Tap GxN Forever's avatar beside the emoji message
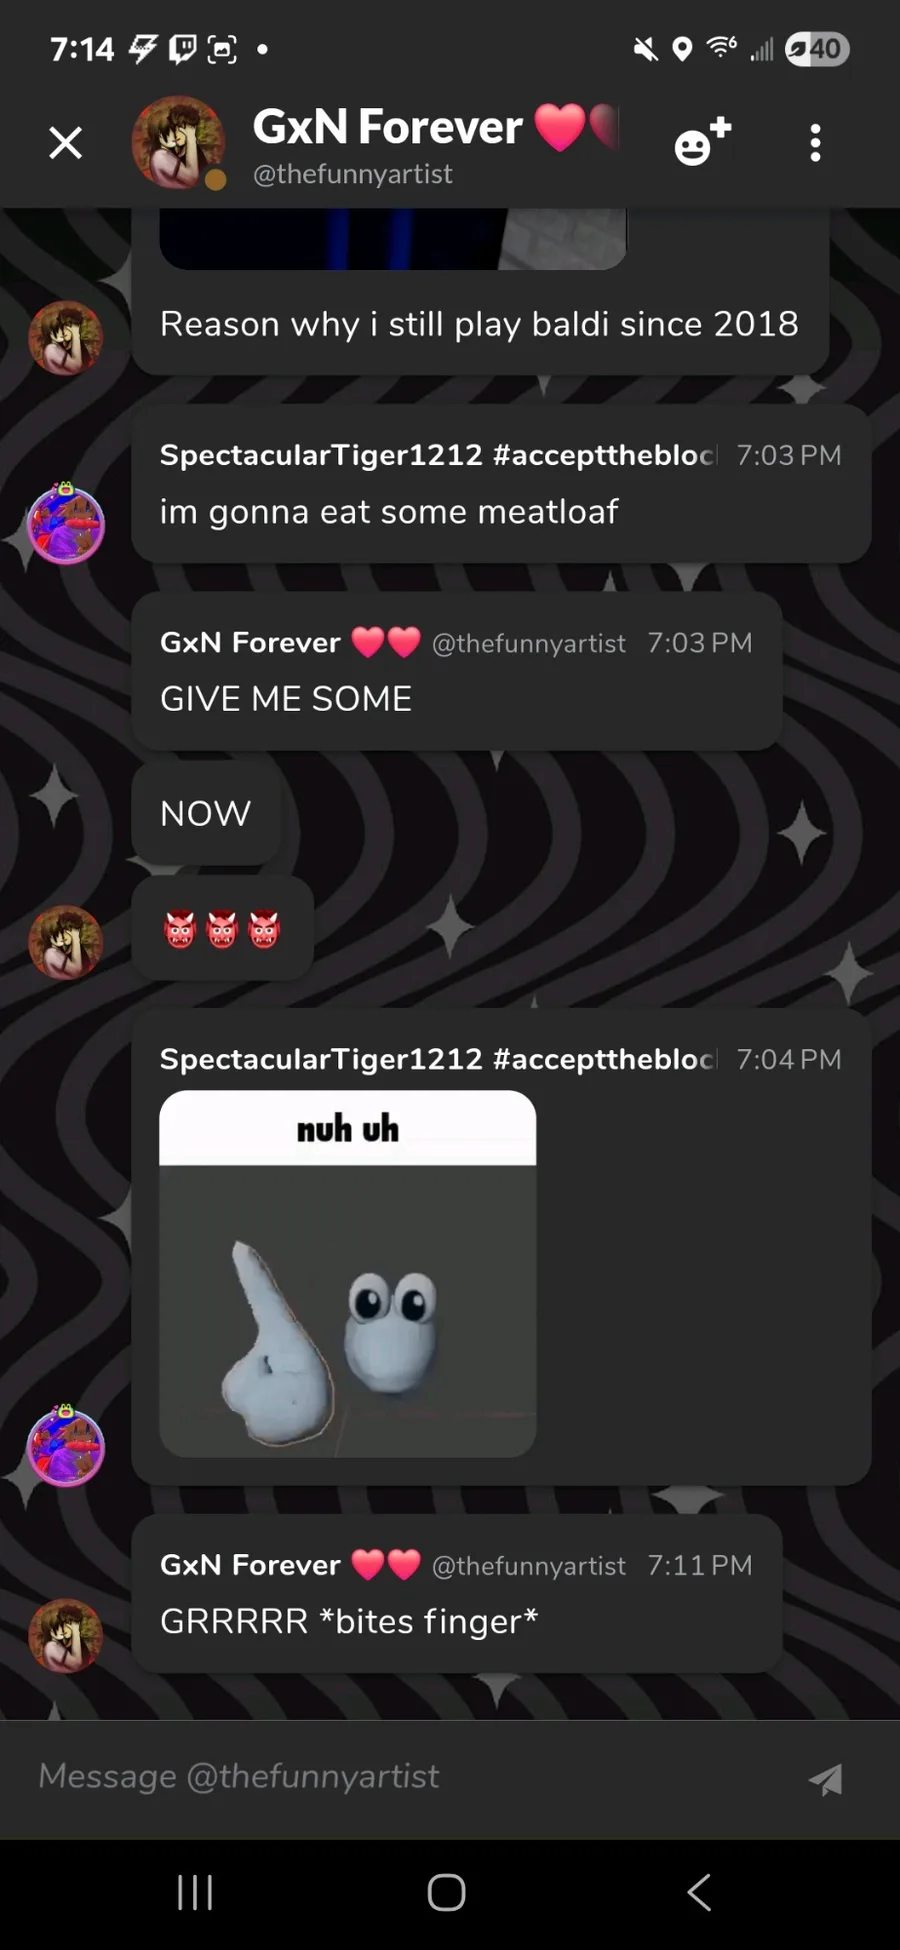This screenshot has width=900, height=1950. coord(65,942)
